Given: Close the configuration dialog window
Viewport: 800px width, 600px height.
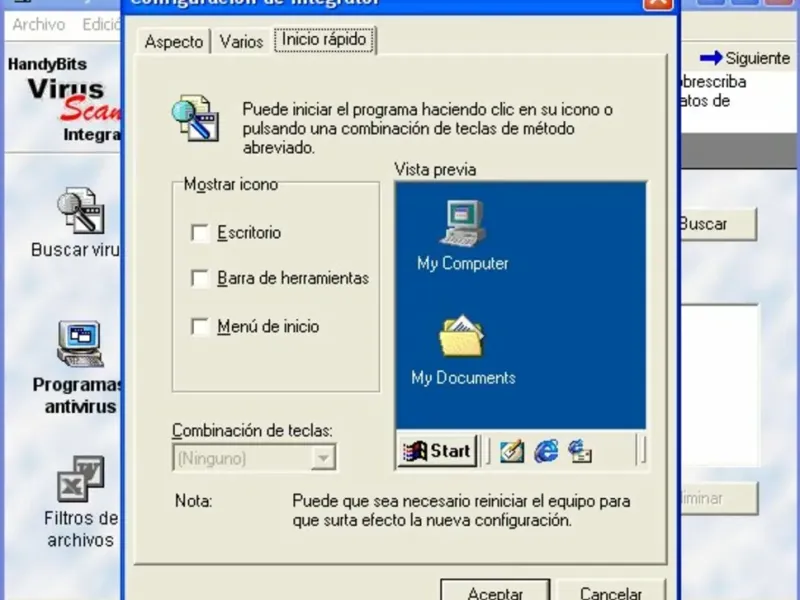Looking at the screenshot, I should point(658,3).
